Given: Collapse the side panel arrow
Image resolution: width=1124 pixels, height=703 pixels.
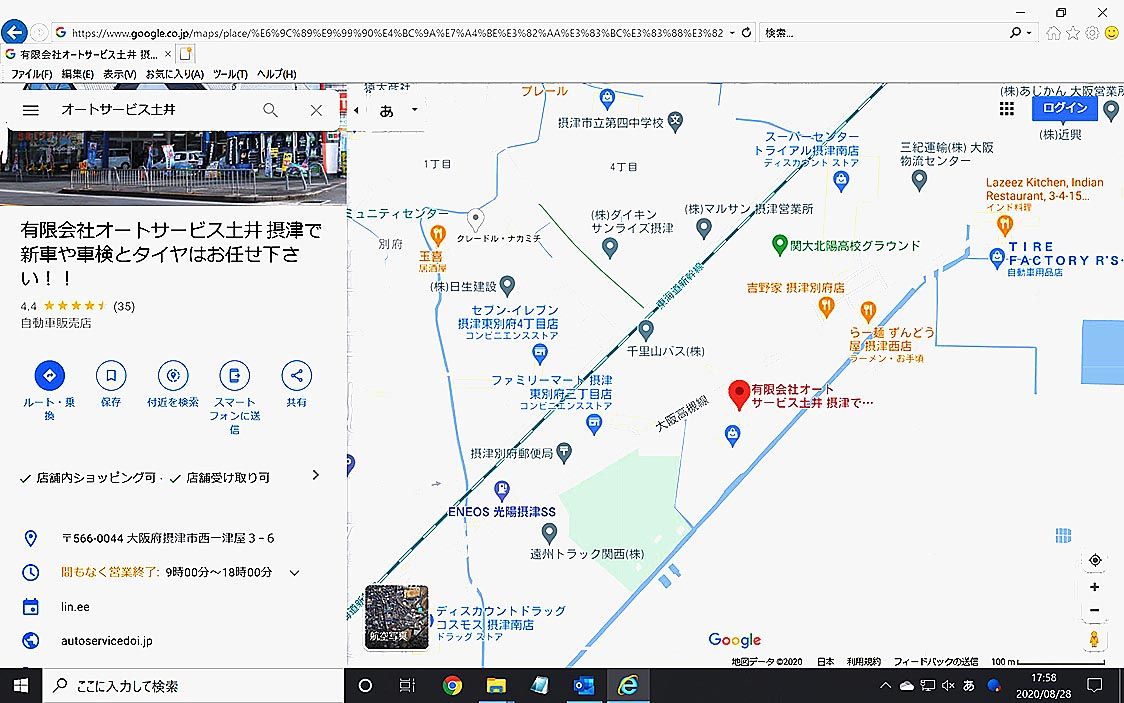Looking at the screenshot, I should 356,110.
